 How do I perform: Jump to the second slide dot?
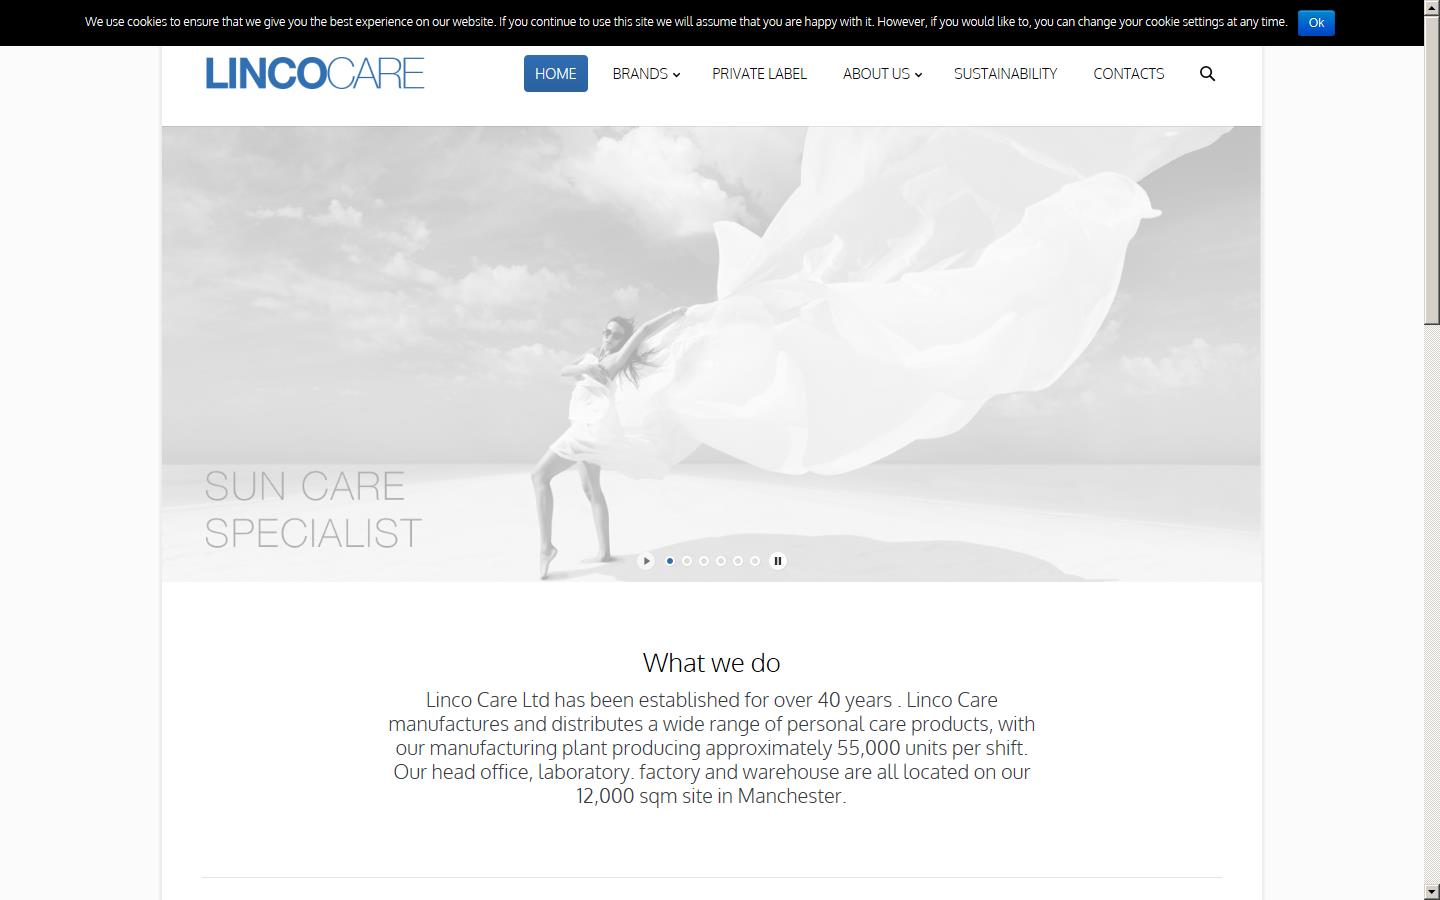point(687,561)
